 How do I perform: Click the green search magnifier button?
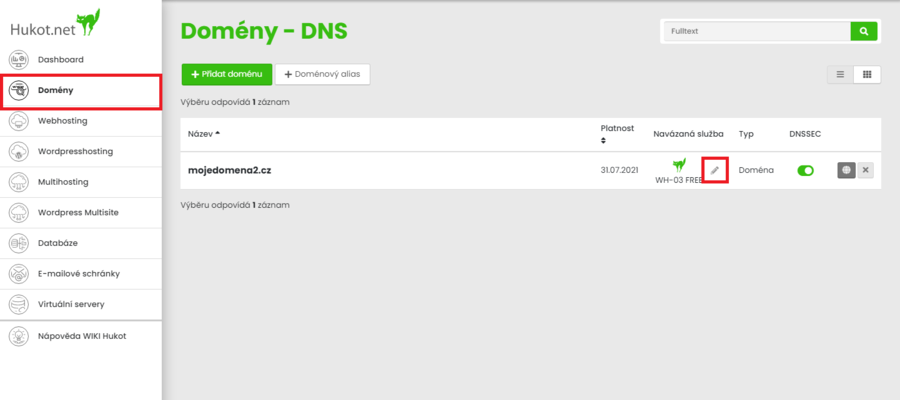point(864,32)
